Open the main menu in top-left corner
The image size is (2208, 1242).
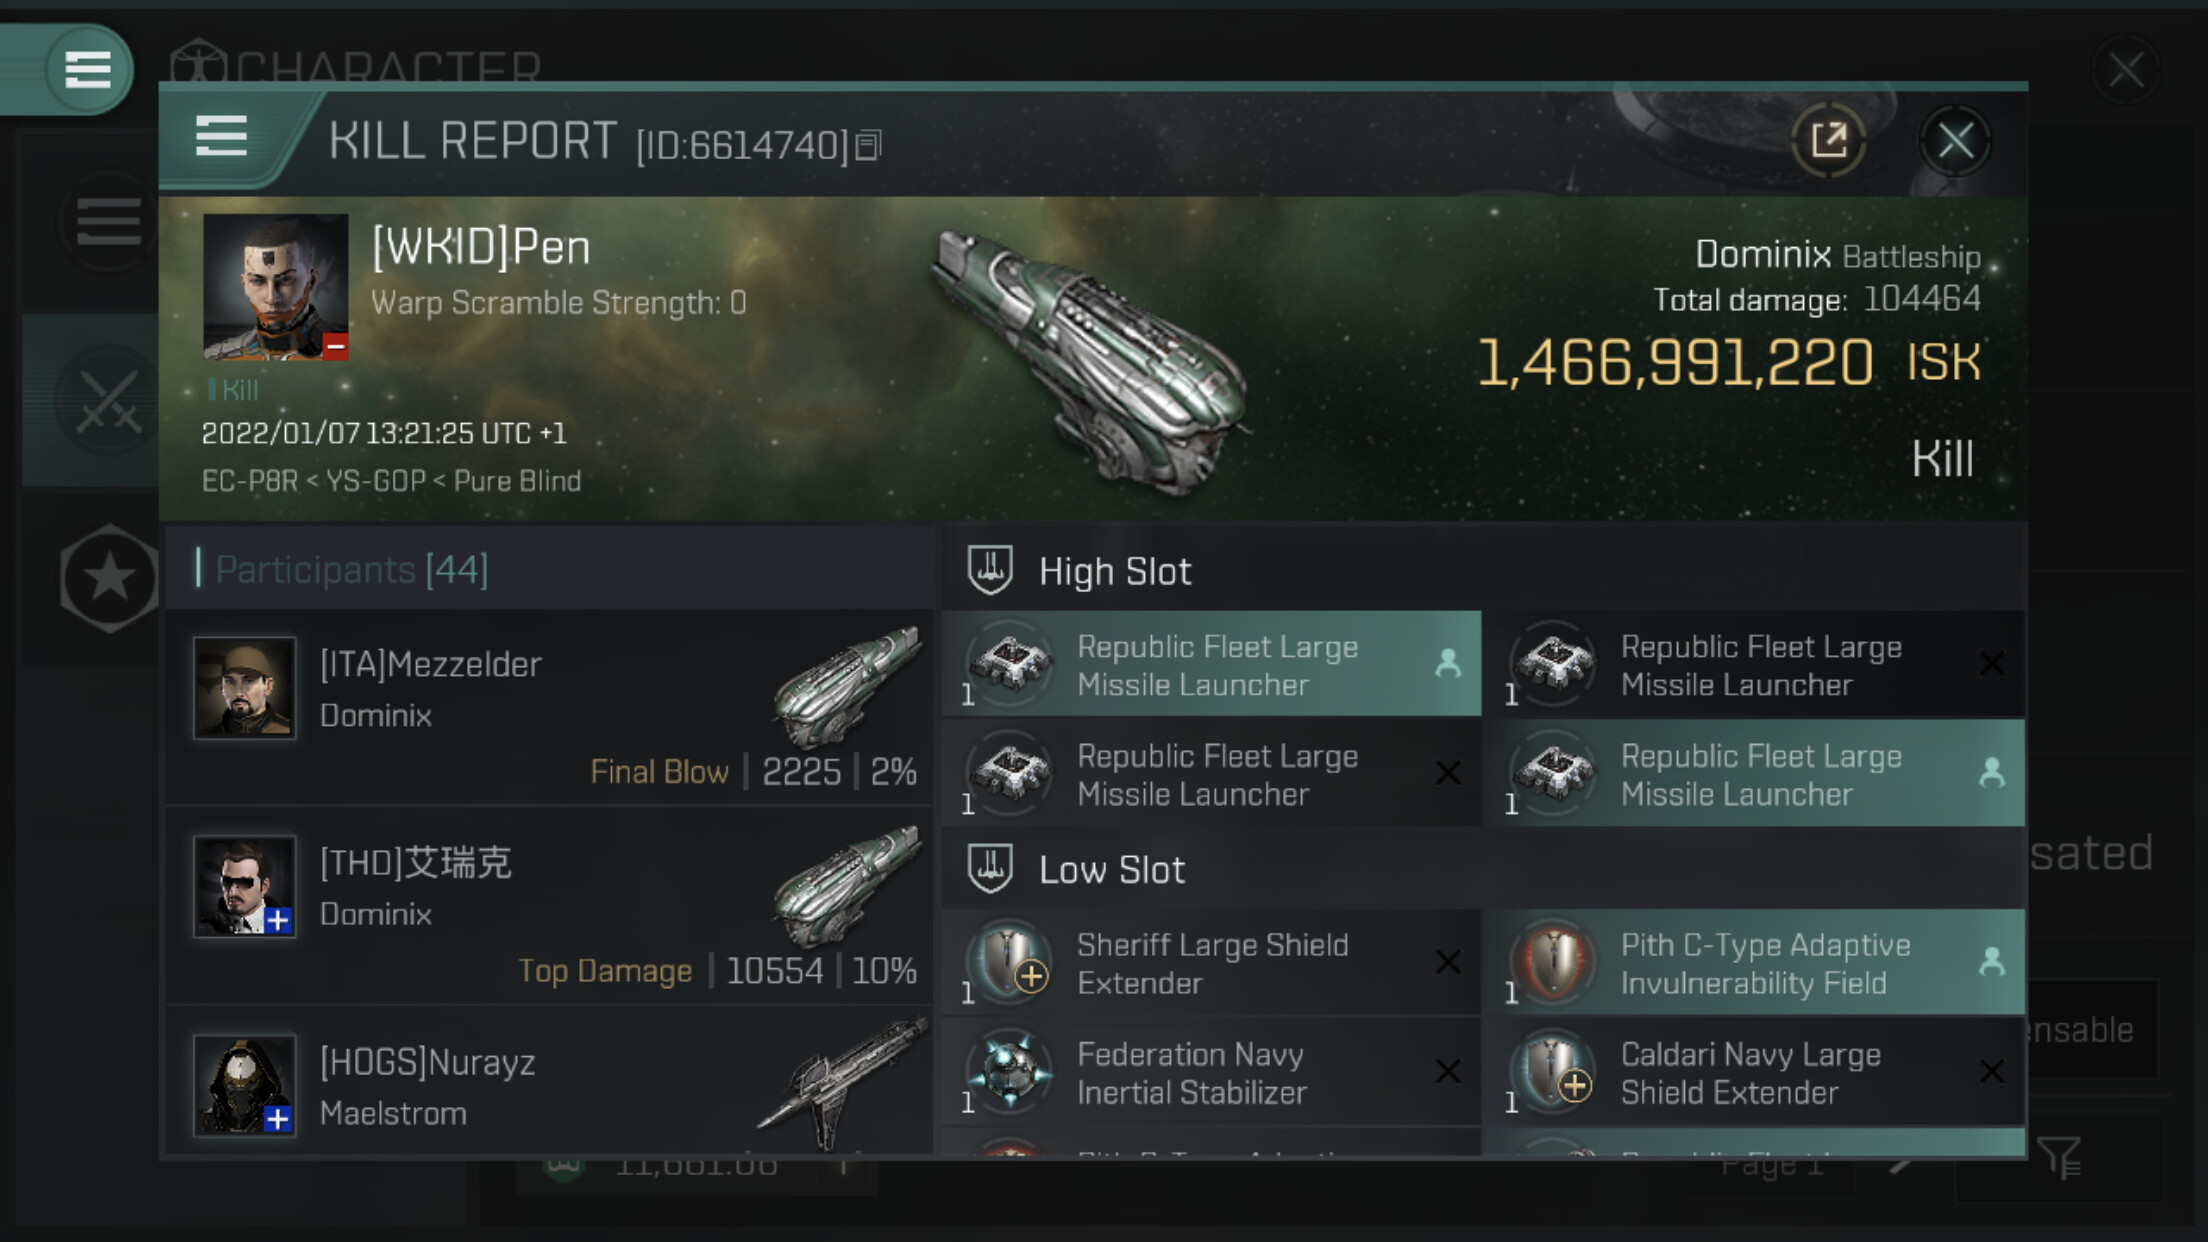87,70
